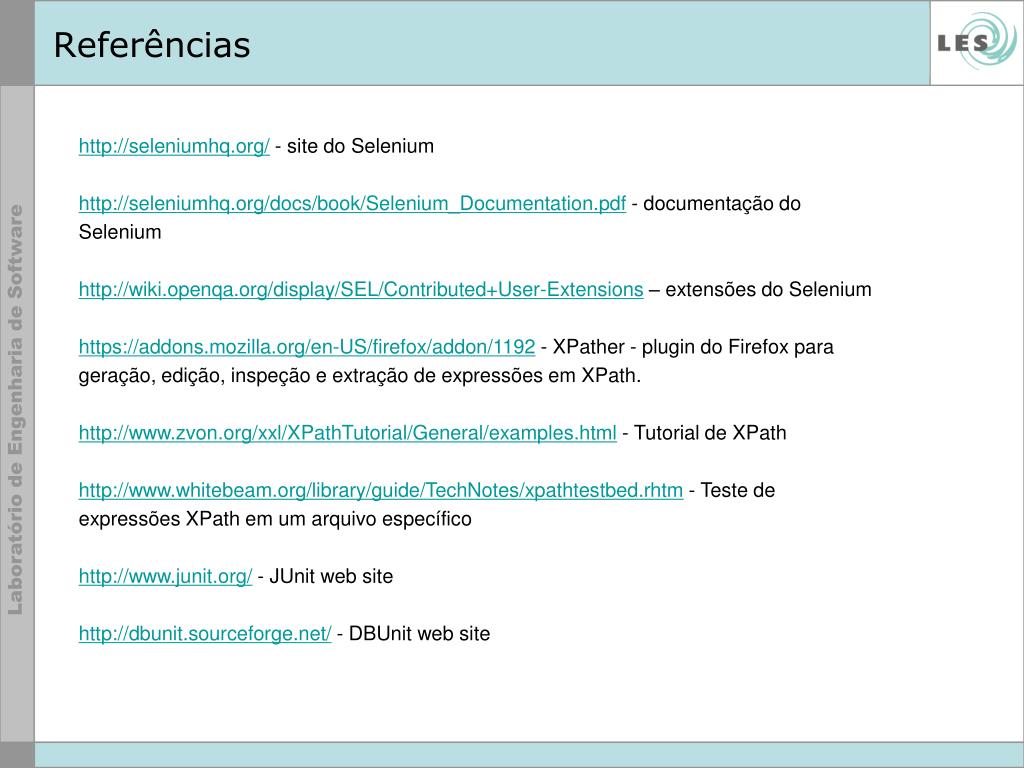The width and height of the screenshot is (1024, 768).
Task: Click the text 'DBUnit web site'
Action: tap(419, 633)
